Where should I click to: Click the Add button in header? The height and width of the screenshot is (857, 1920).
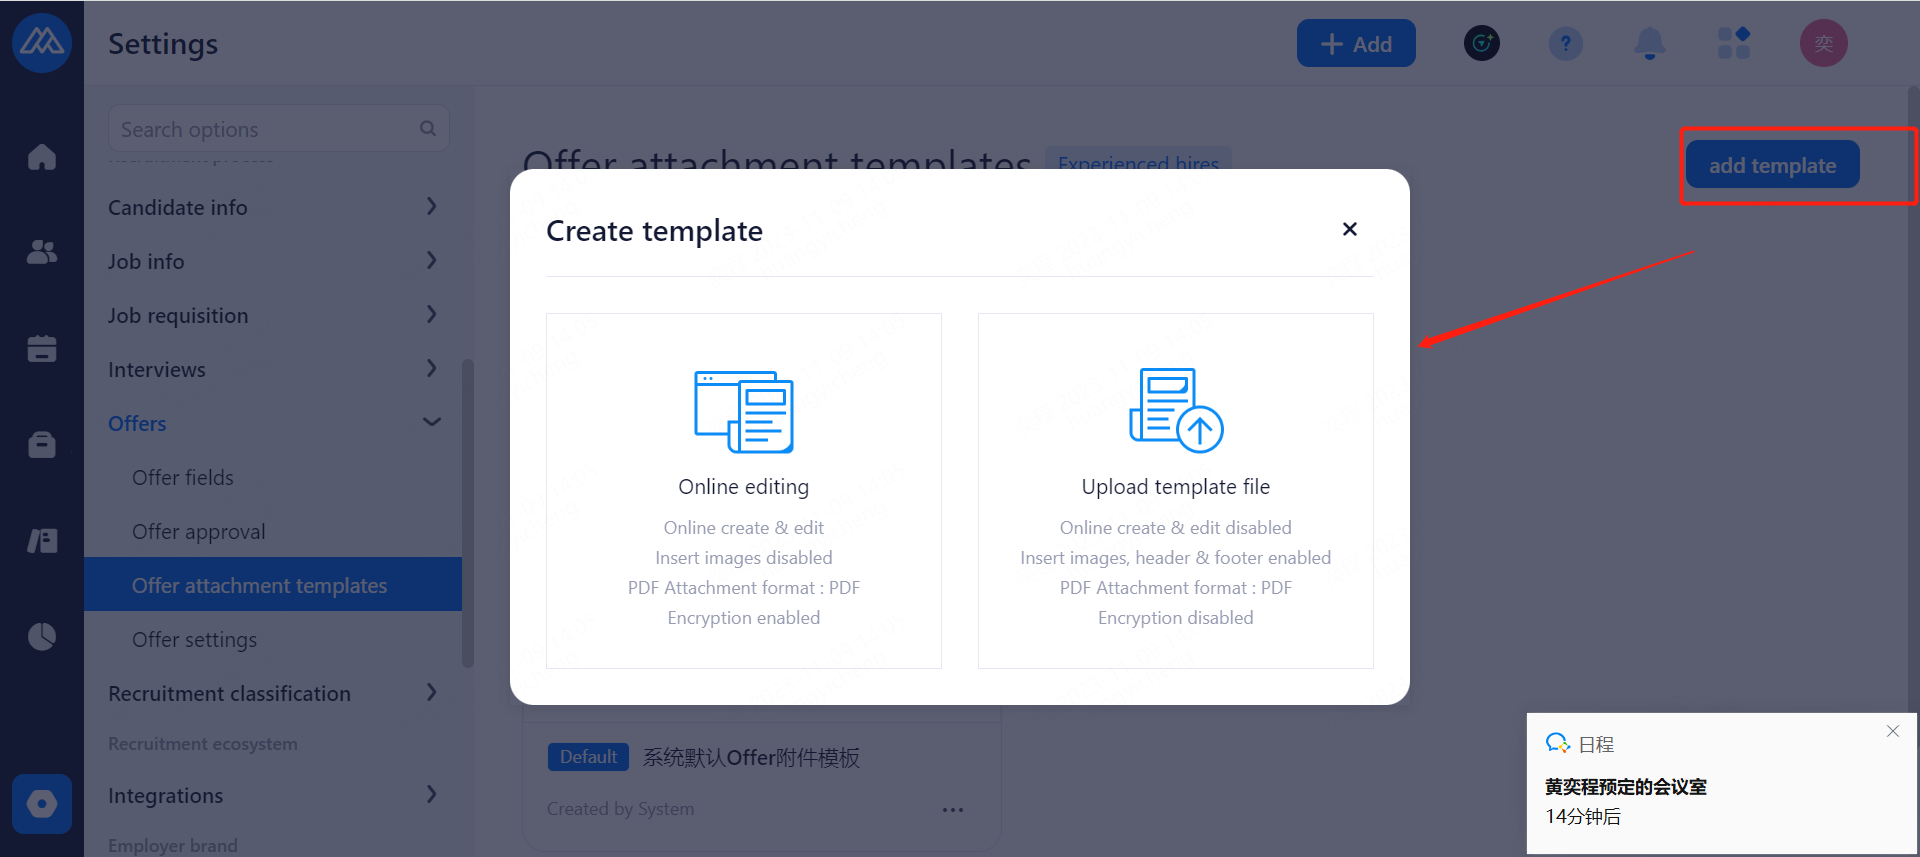click(x=1356, y=43)
